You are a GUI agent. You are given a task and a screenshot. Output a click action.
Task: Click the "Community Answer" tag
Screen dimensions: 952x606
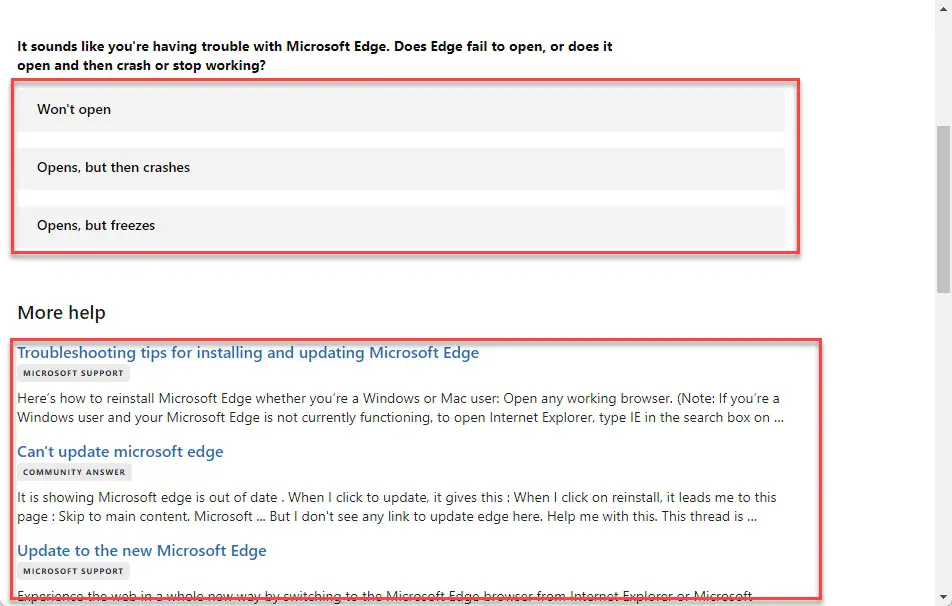pyautogui.click(x=74, y=472)
